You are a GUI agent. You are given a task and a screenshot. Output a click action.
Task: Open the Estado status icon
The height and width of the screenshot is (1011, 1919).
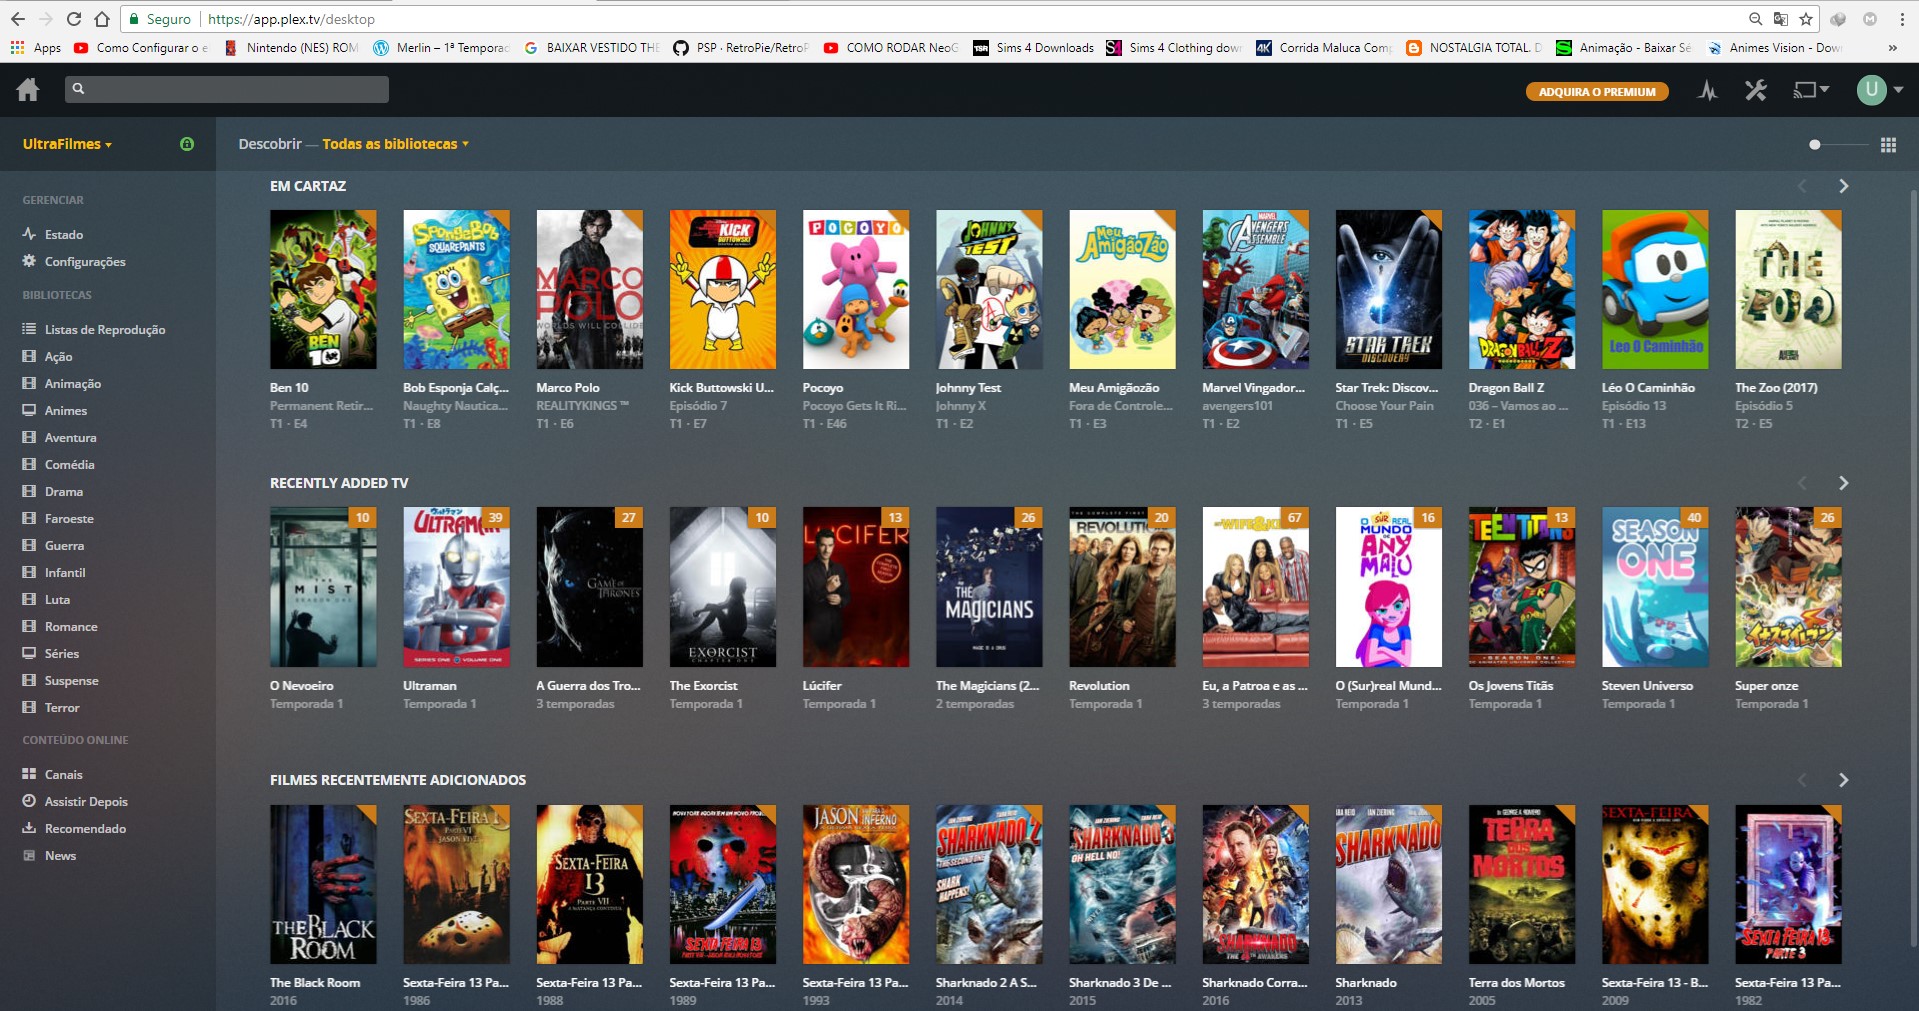(29, 234)
